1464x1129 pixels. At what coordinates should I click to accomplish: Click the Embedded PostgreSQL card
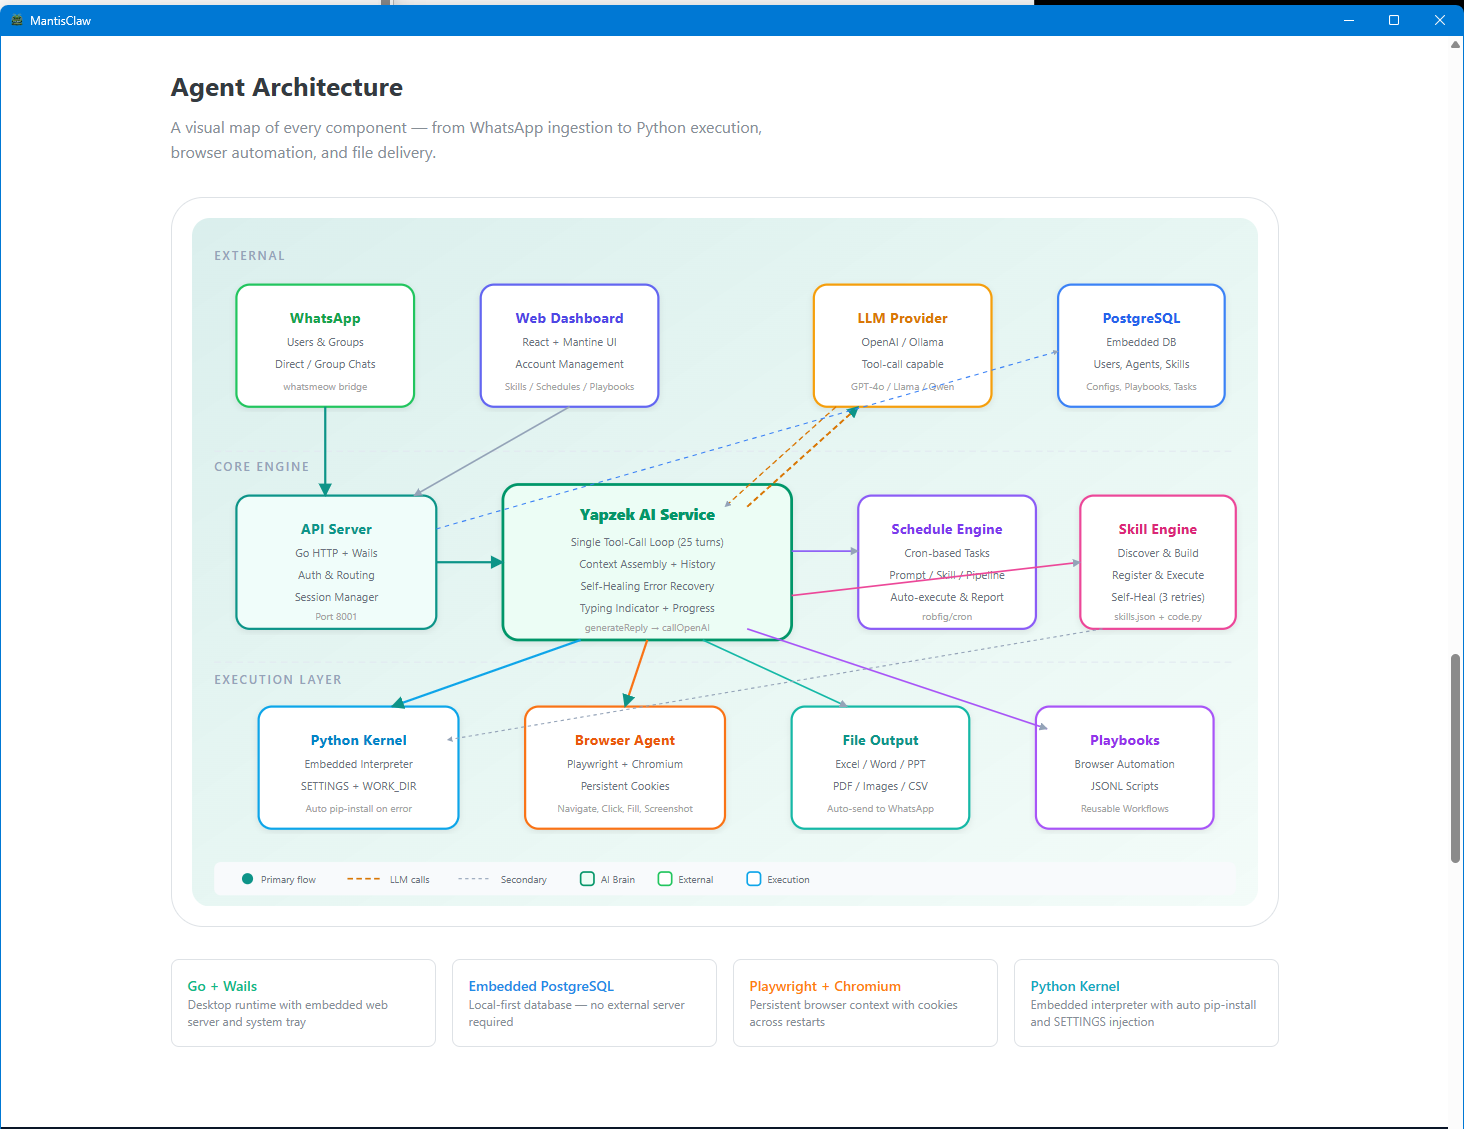[584, 1003]
